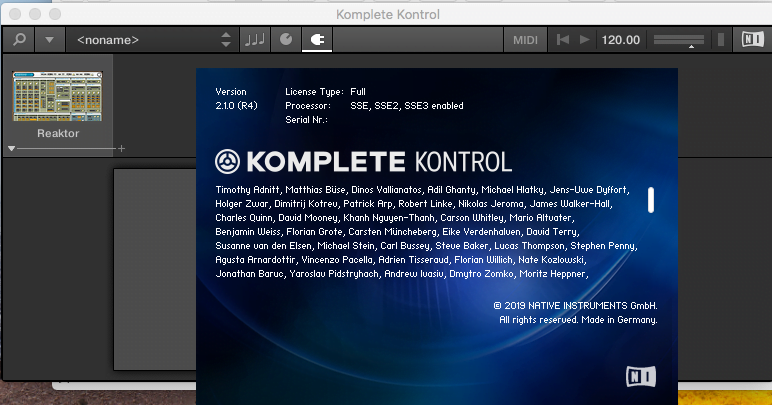Click the 2019 NATIVE INSTRUMENTS GmbH copyright text
This screenshot has height=405, width=772.
[x=576, y=306]
